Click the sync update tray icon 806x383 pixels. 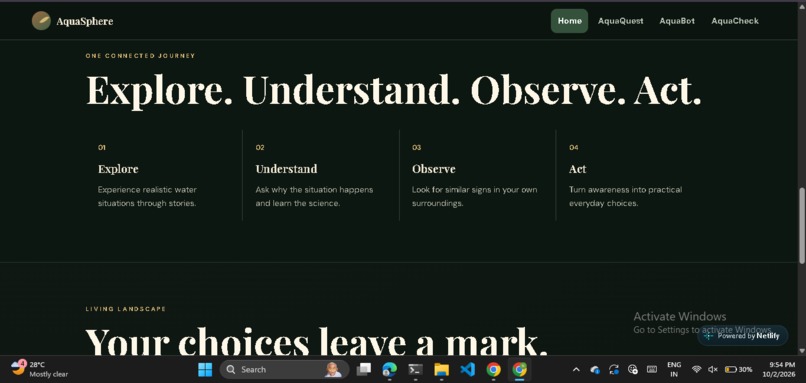[x=614, y=369]
